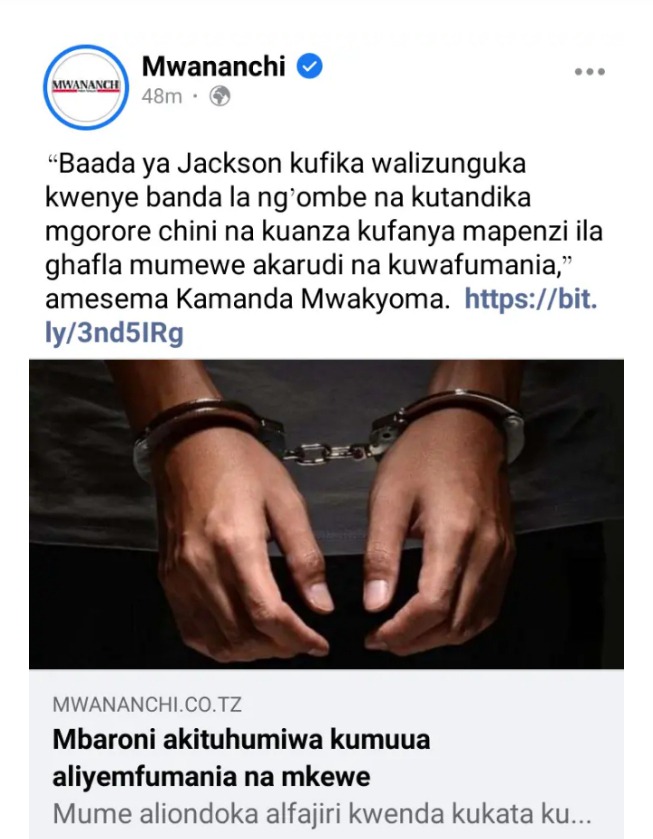The width and height of the screenshot is (653, 839).
Task: Open the bit.ly/3nd5IRg link
Action: [321, 316]
